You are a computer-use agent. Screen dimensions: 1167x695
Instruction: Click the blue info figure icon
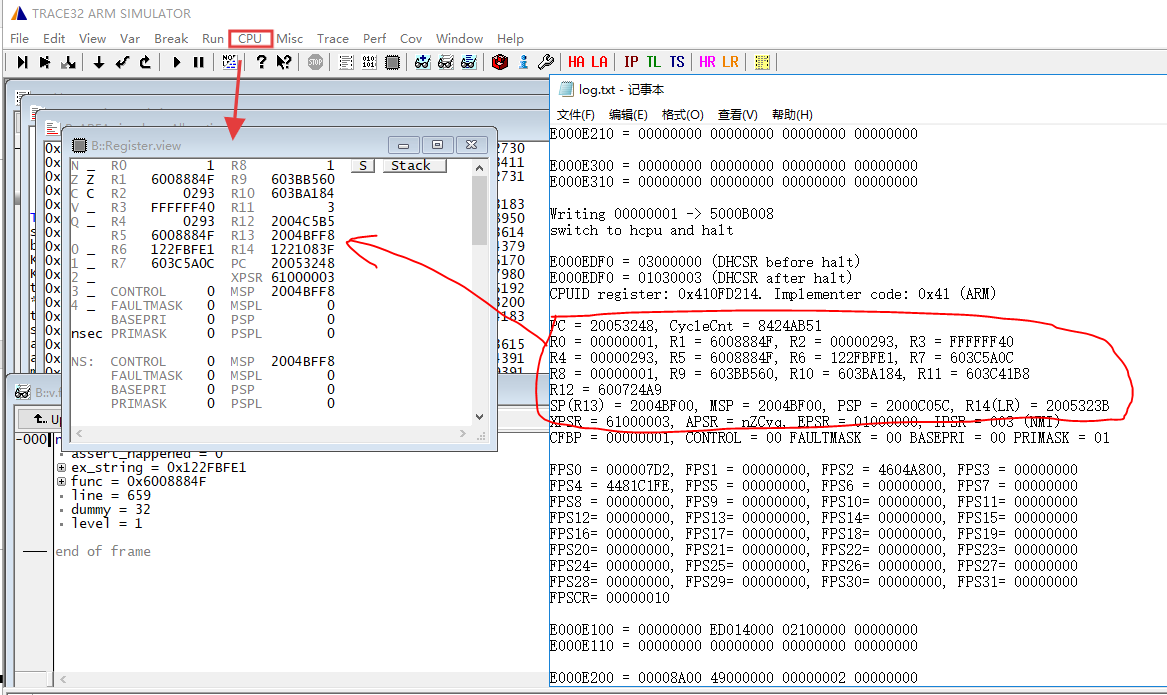tap(523, 63)
